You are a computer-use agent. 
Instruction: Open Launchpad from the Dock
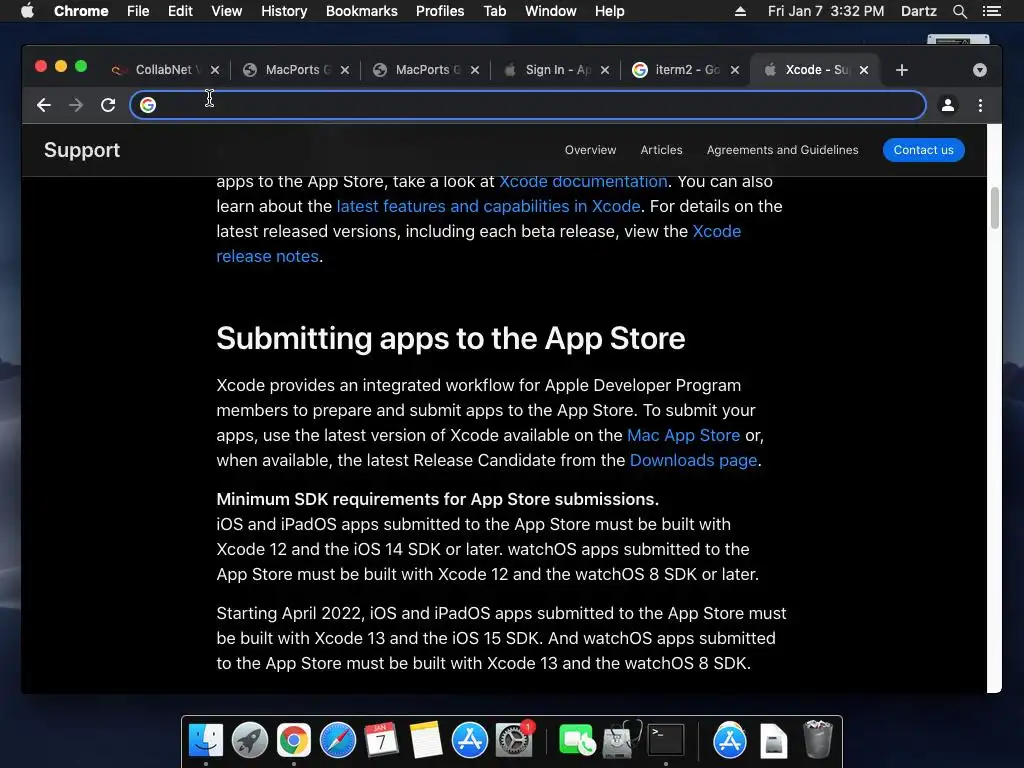pos(249,740)
